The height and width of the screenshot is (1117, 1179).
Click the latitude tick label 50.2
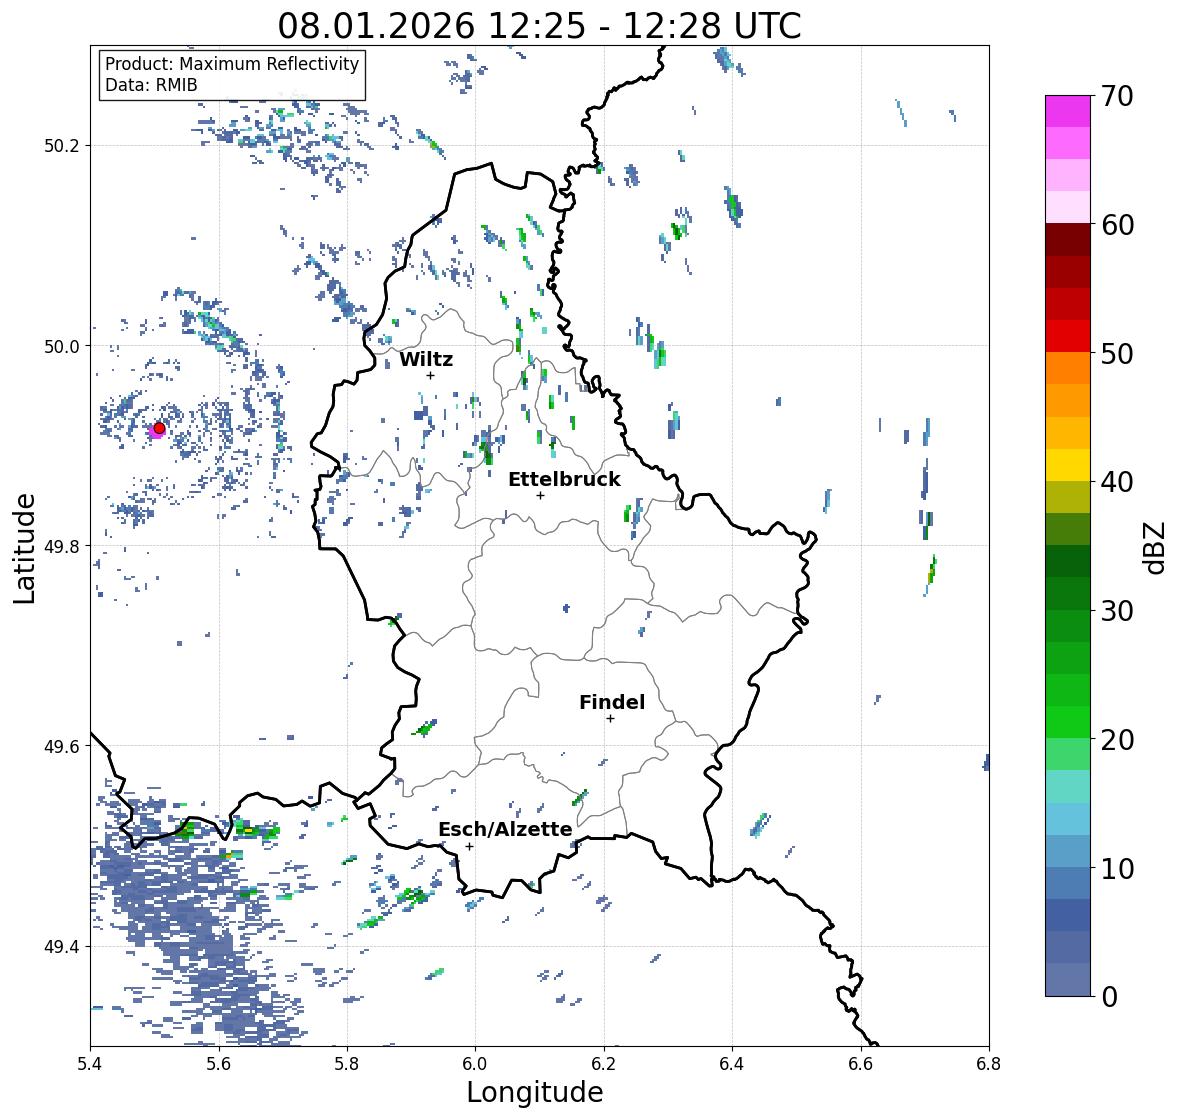pyautogui.click(x=62, y=146)
